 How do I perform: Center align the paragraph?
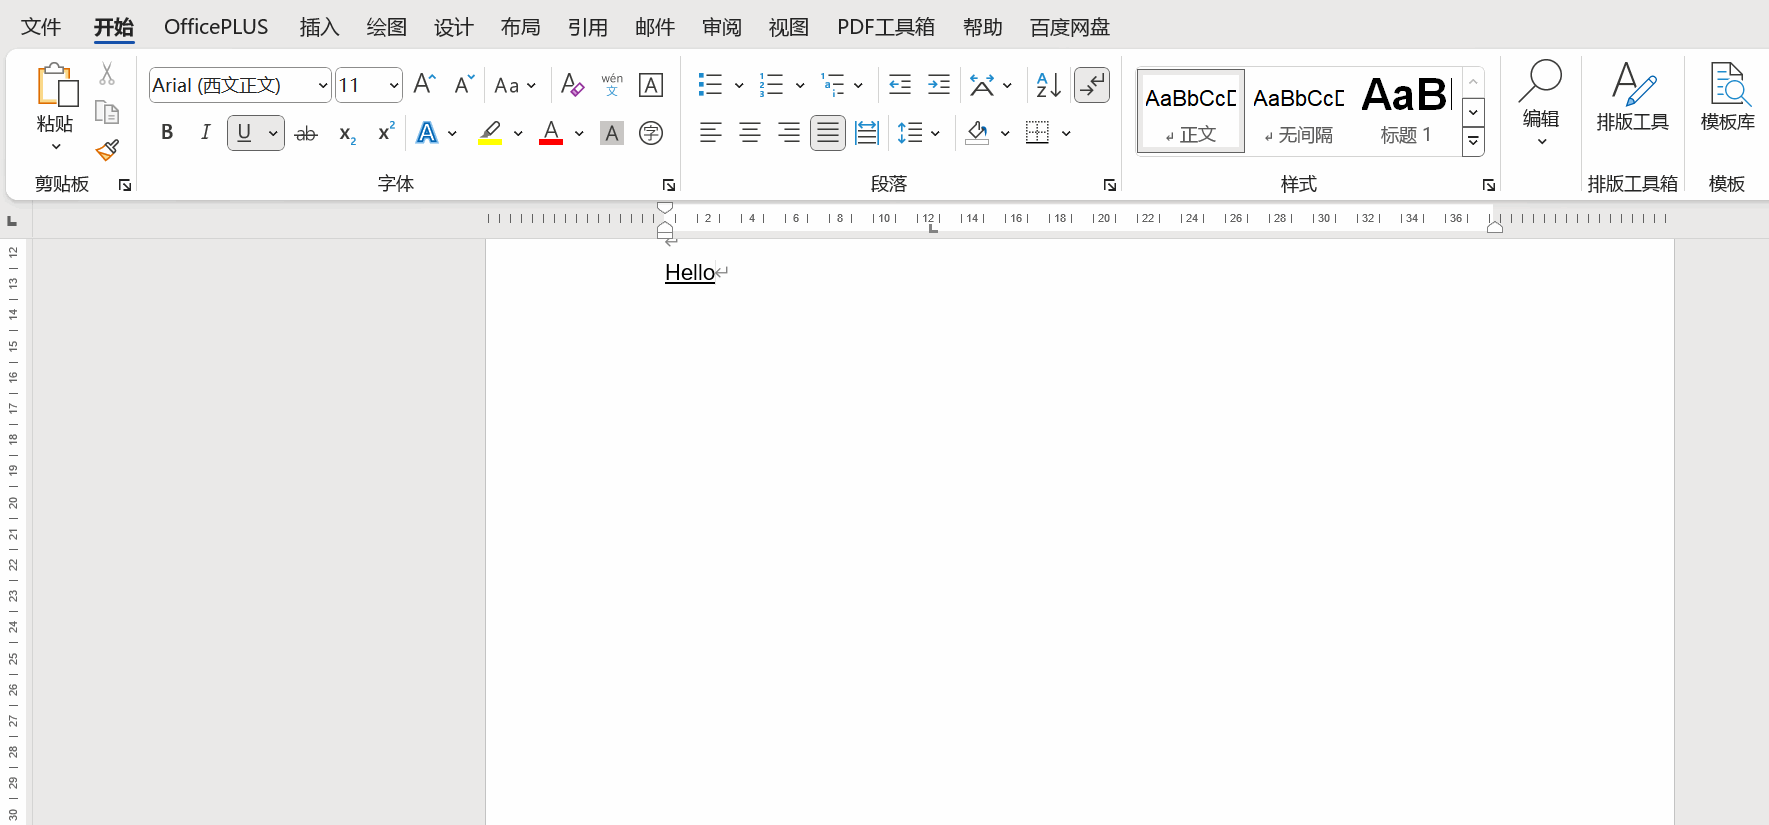749,133
